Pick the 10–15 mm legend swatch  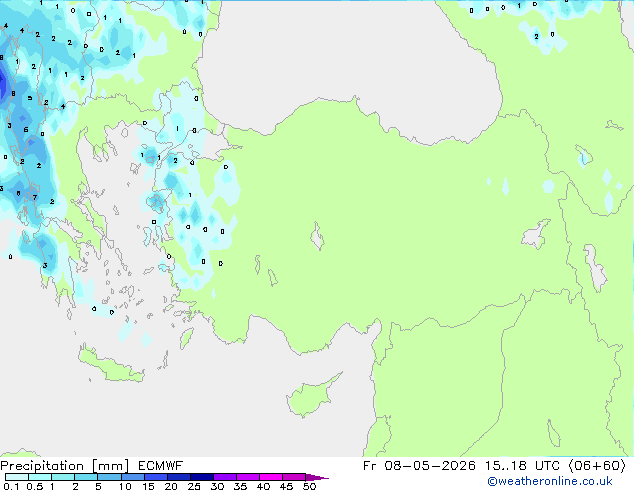pyautogui.click(x=132, y=477)
